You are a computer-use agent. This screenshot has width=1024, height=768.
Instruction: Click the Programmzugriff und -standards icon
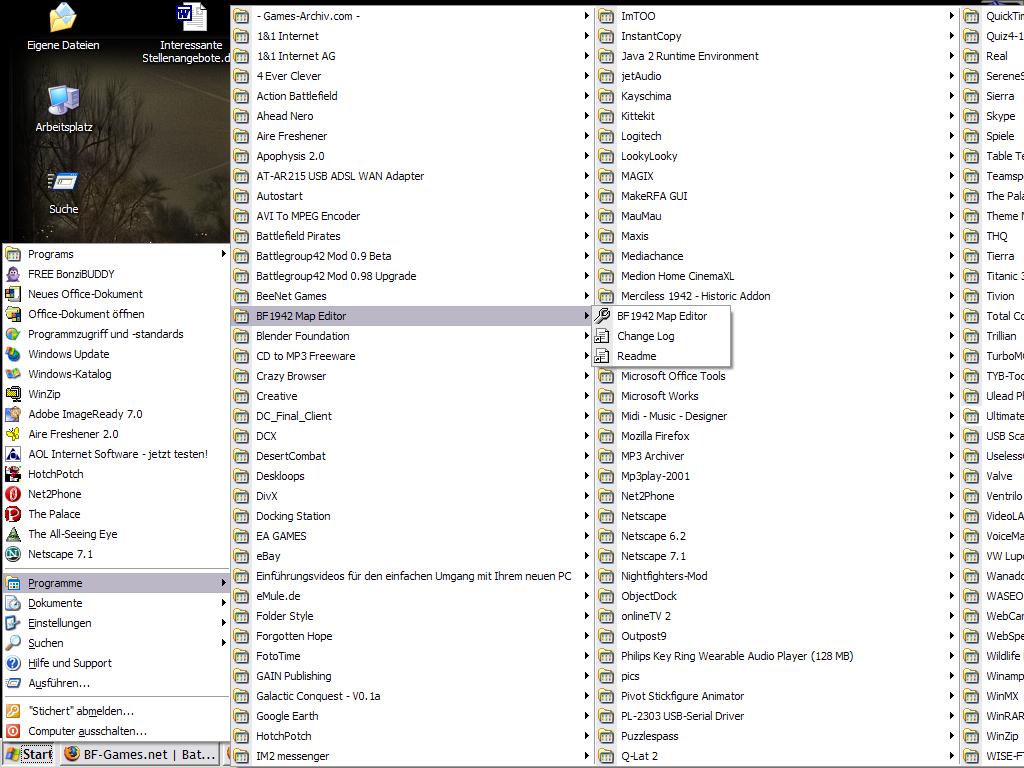pyautogui.click(x=13, y=334)
